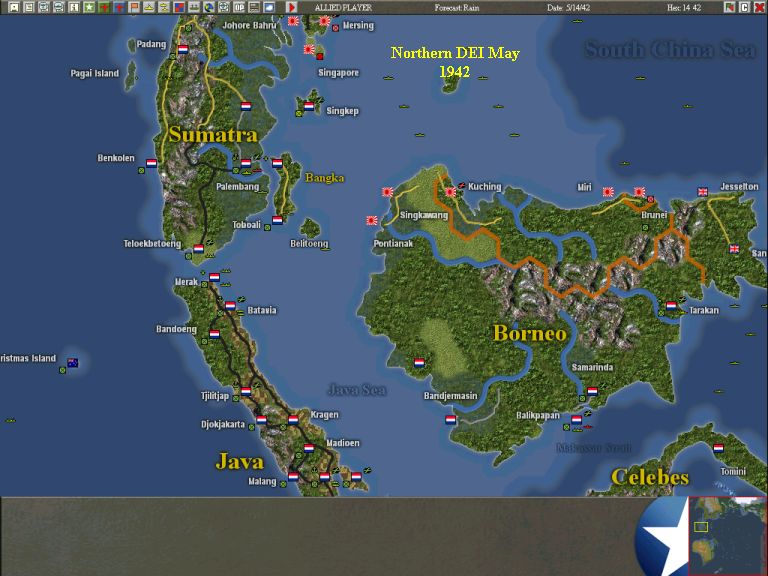Select the Dutch flag at Tomini on Celebes
The width and height of the screenshot is (768, 576).
pos(719,448)
